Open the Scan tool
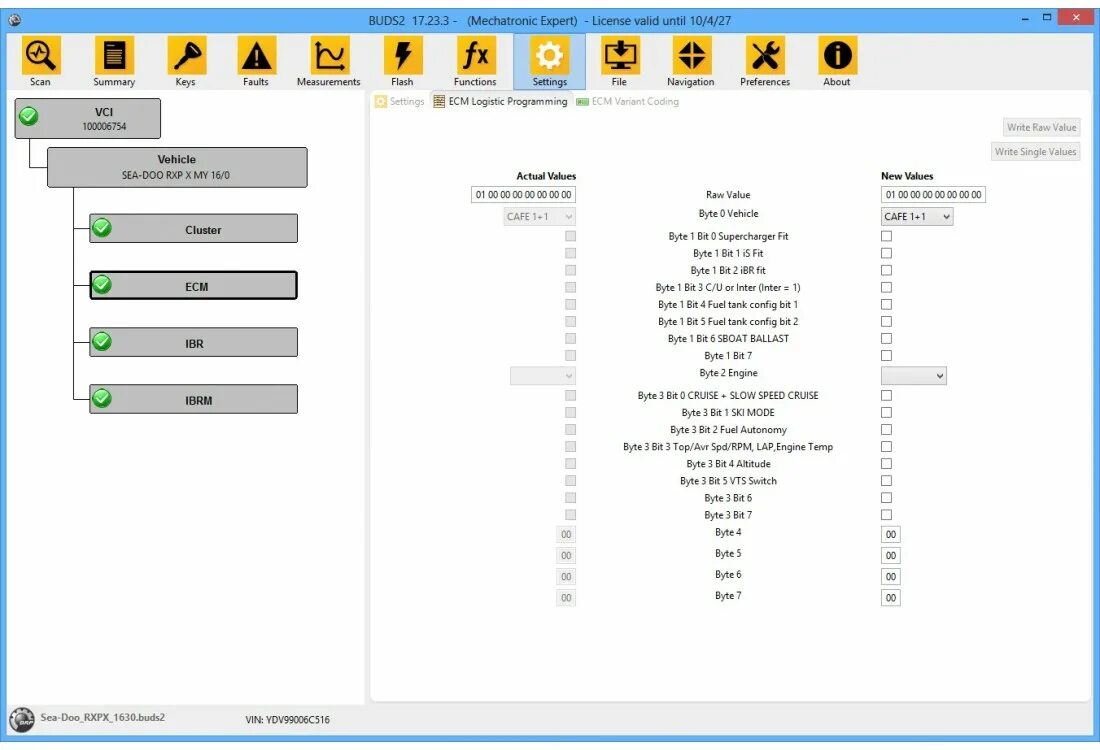This screenshot has width=1100, height=750. pyautogui.click(x=41, y=62)
